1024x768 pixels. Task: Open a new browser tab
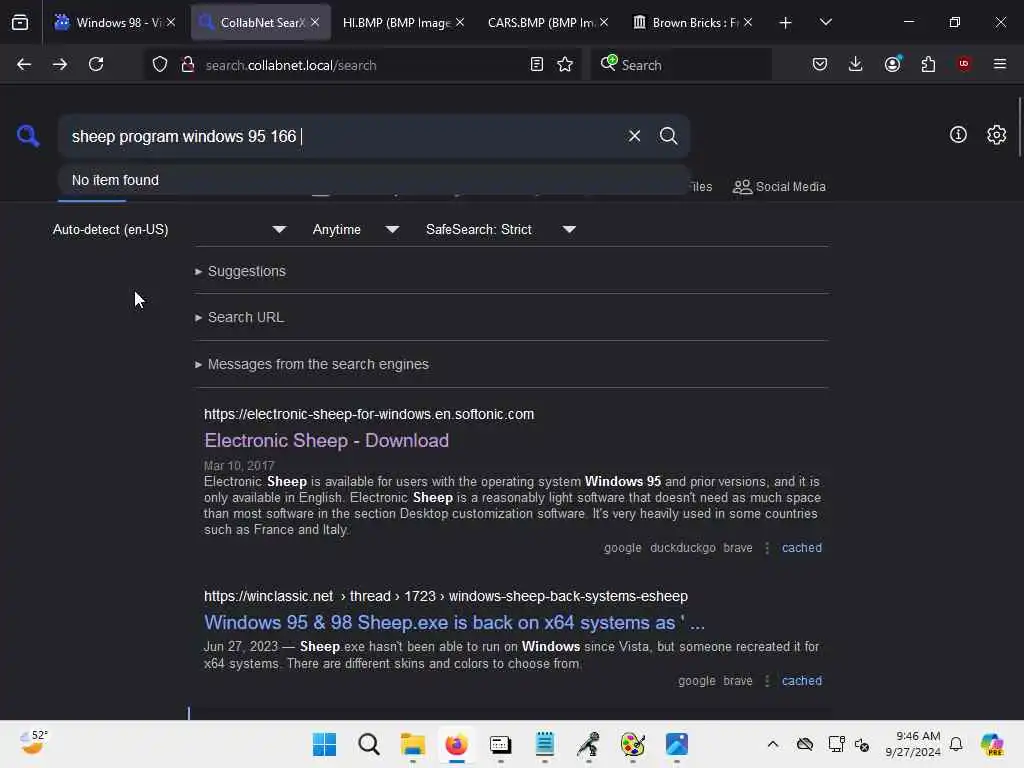pyautogui.click(x=786, y=23)
